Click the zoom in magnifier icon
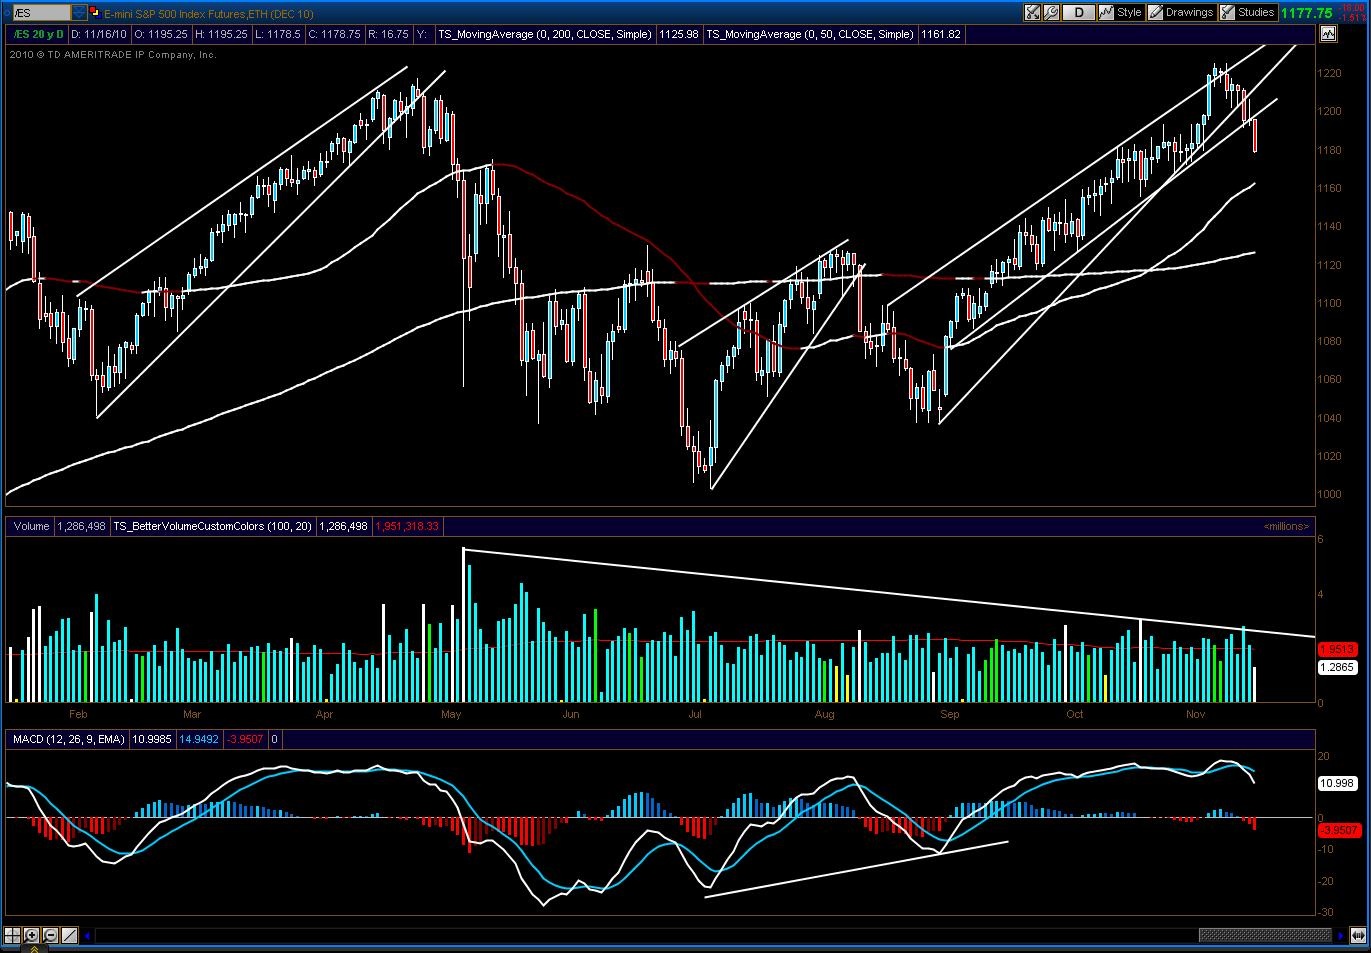The image size is (1371, 953). tap(32, 936)
